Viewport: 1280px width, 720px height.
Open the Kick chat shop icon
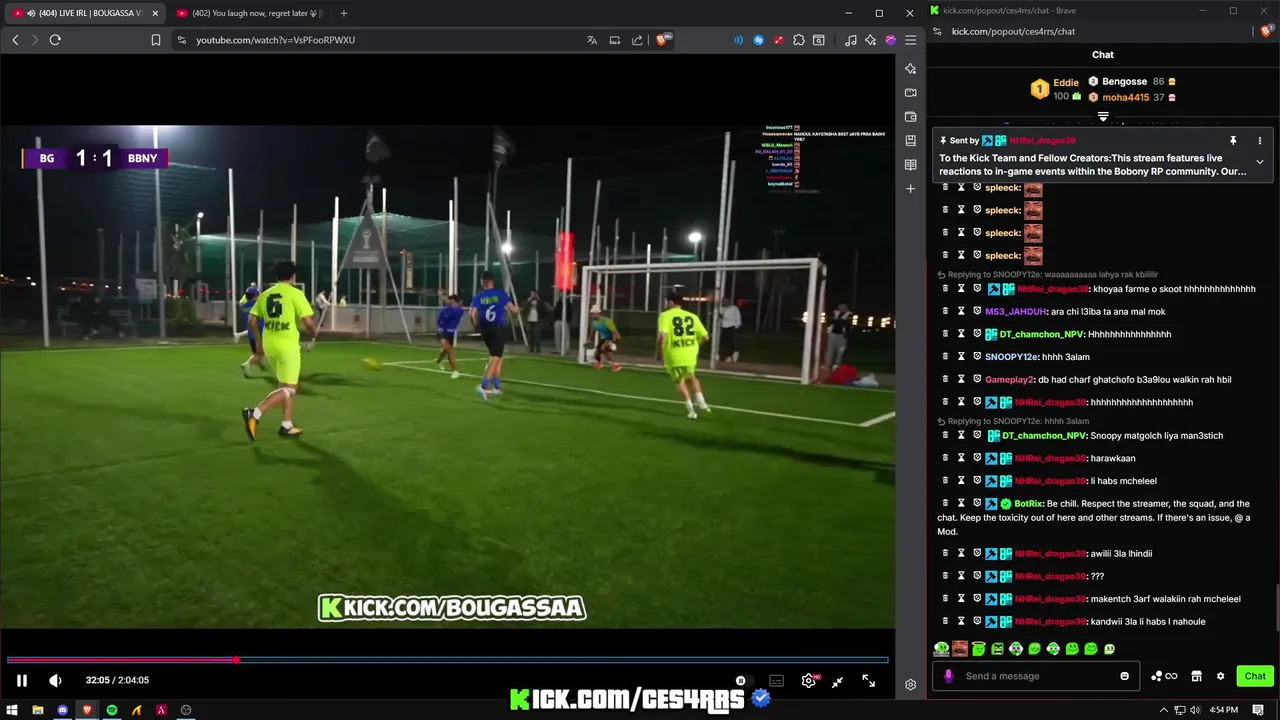click(1196, 676)
